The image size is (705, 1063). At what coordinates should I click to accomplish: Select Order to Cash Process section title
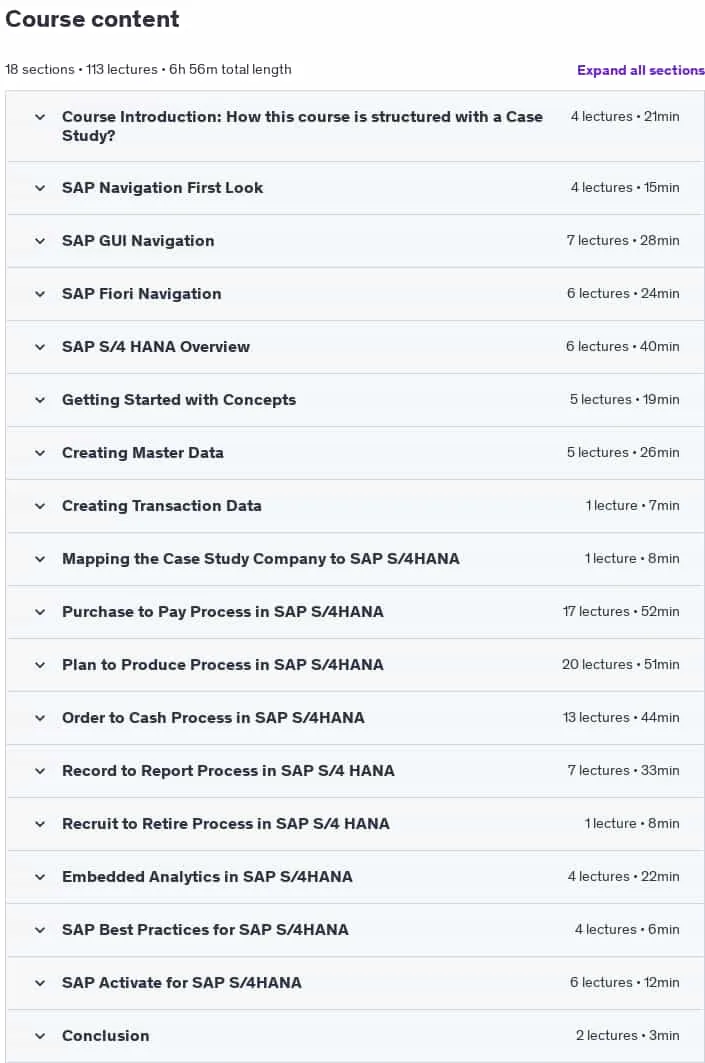[213, 717]
